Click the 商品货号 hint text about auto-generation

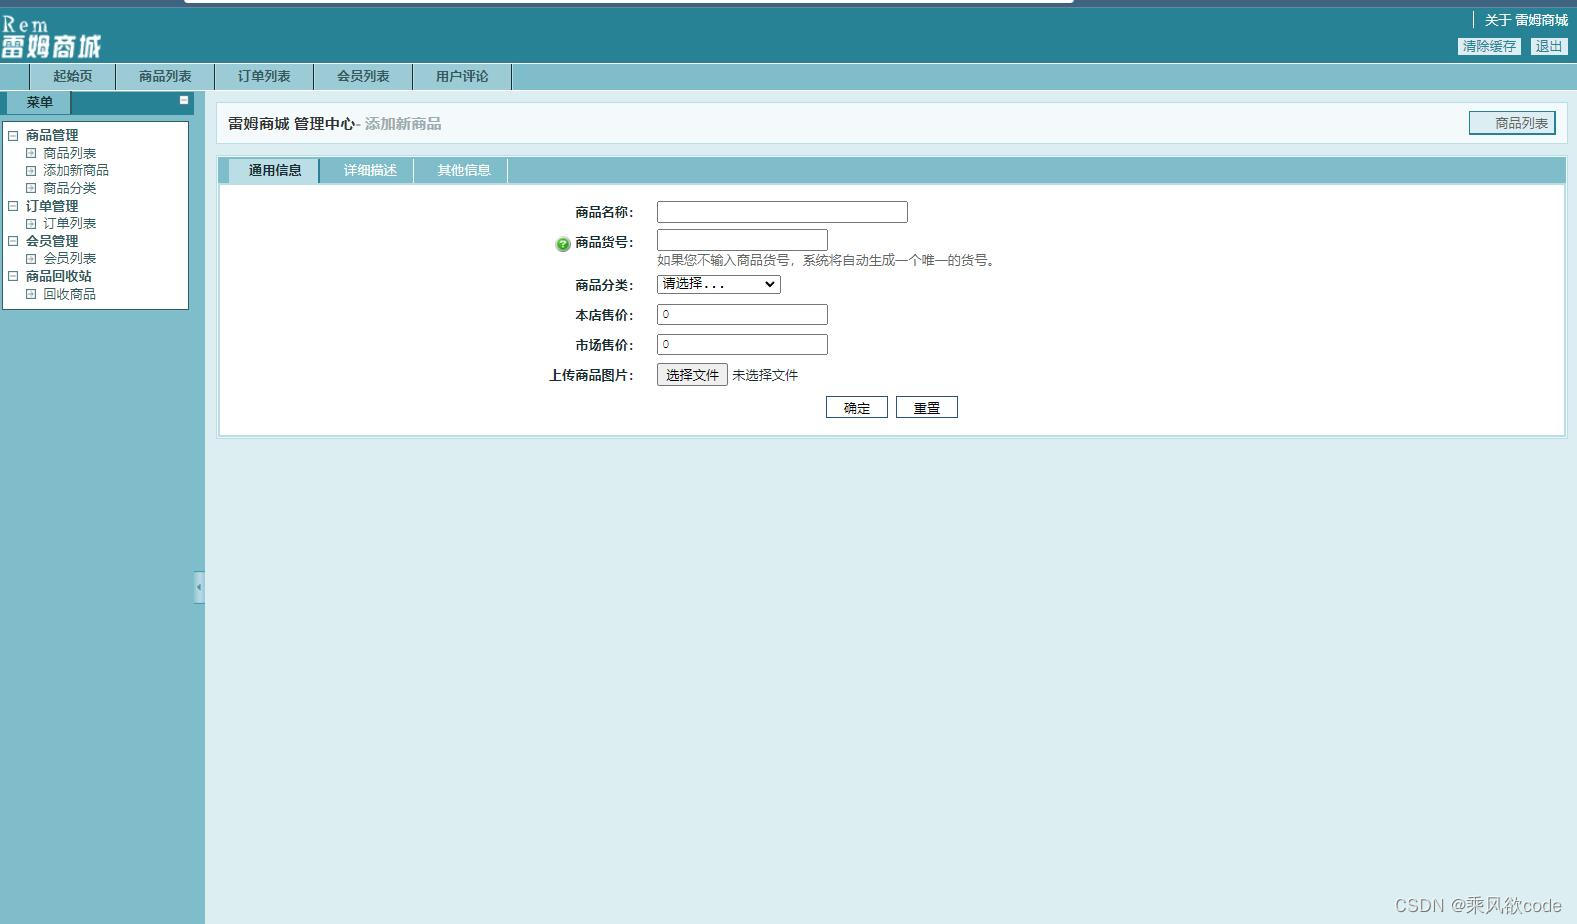828,260
